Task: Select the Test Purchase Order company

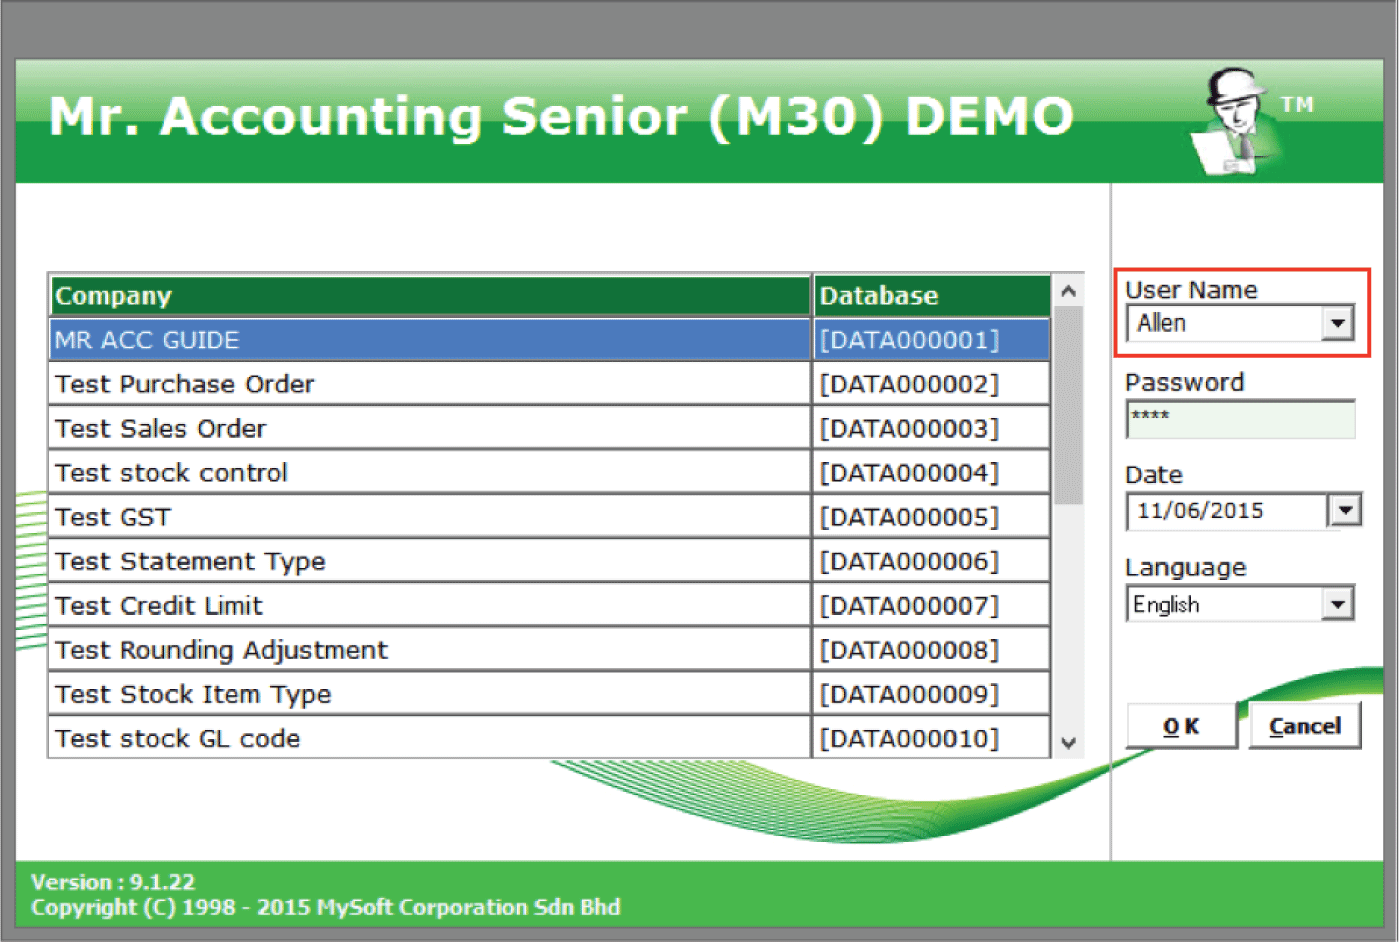Action: tap(430, 384)
